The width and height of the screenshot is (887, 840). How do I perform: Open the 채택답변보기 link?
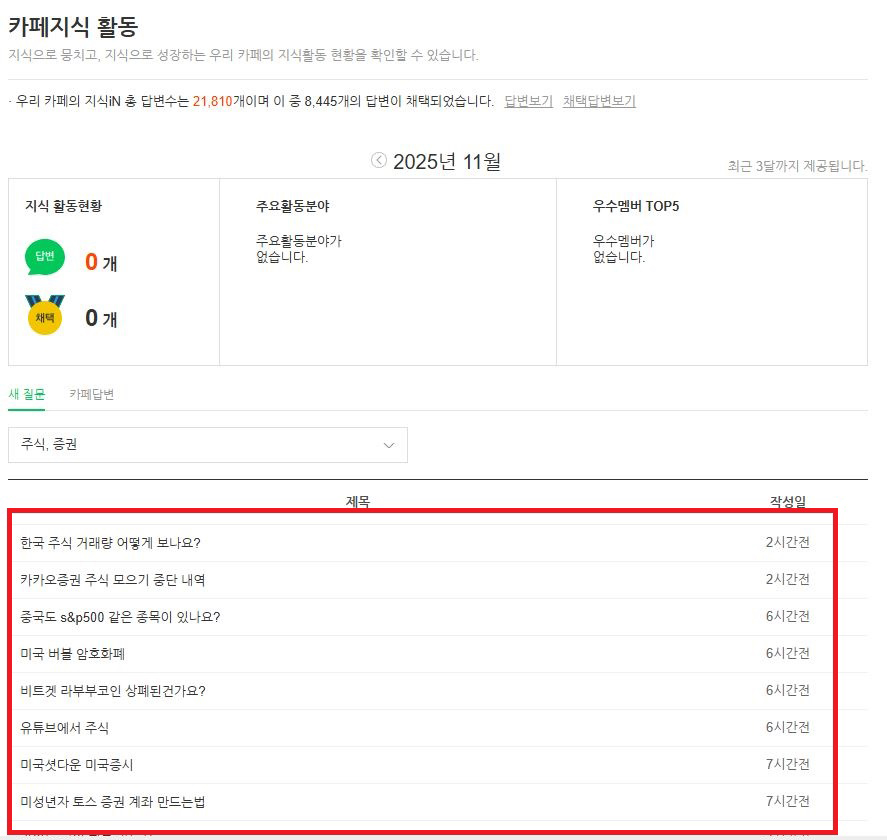click(599, 101)
